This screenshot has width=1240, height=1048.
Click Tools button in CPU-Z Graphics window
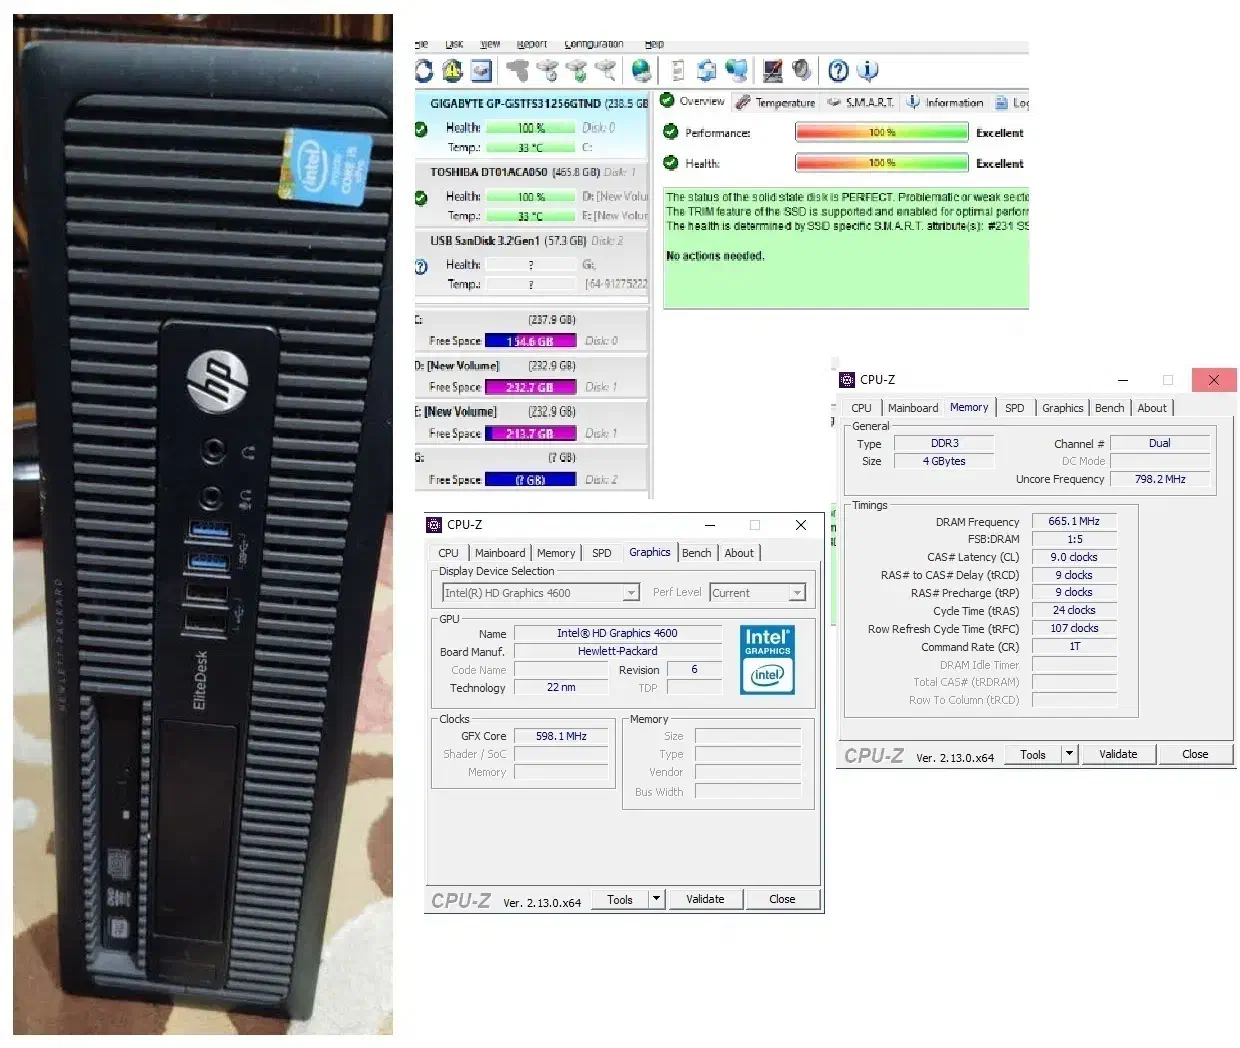click(620, 899)
